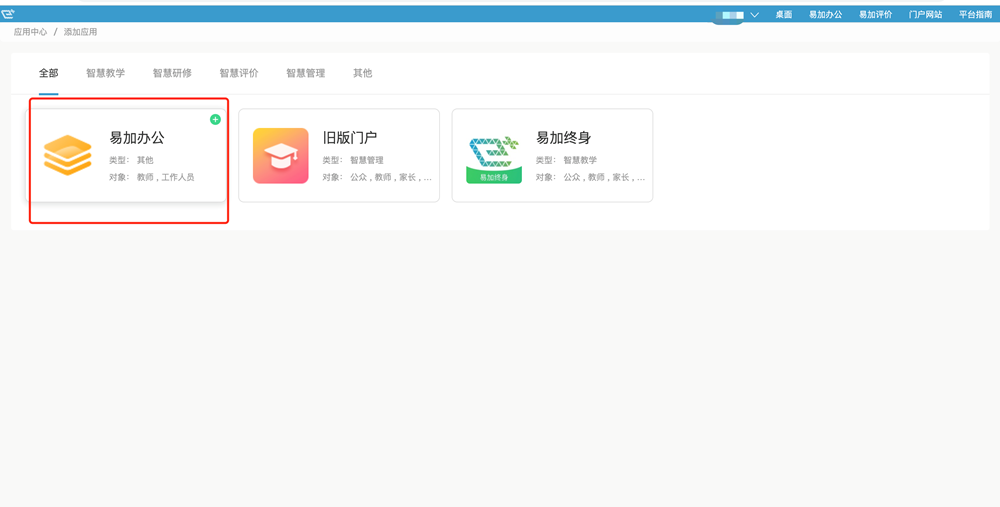Open 易加办公 from the top navigation bar

825,15
